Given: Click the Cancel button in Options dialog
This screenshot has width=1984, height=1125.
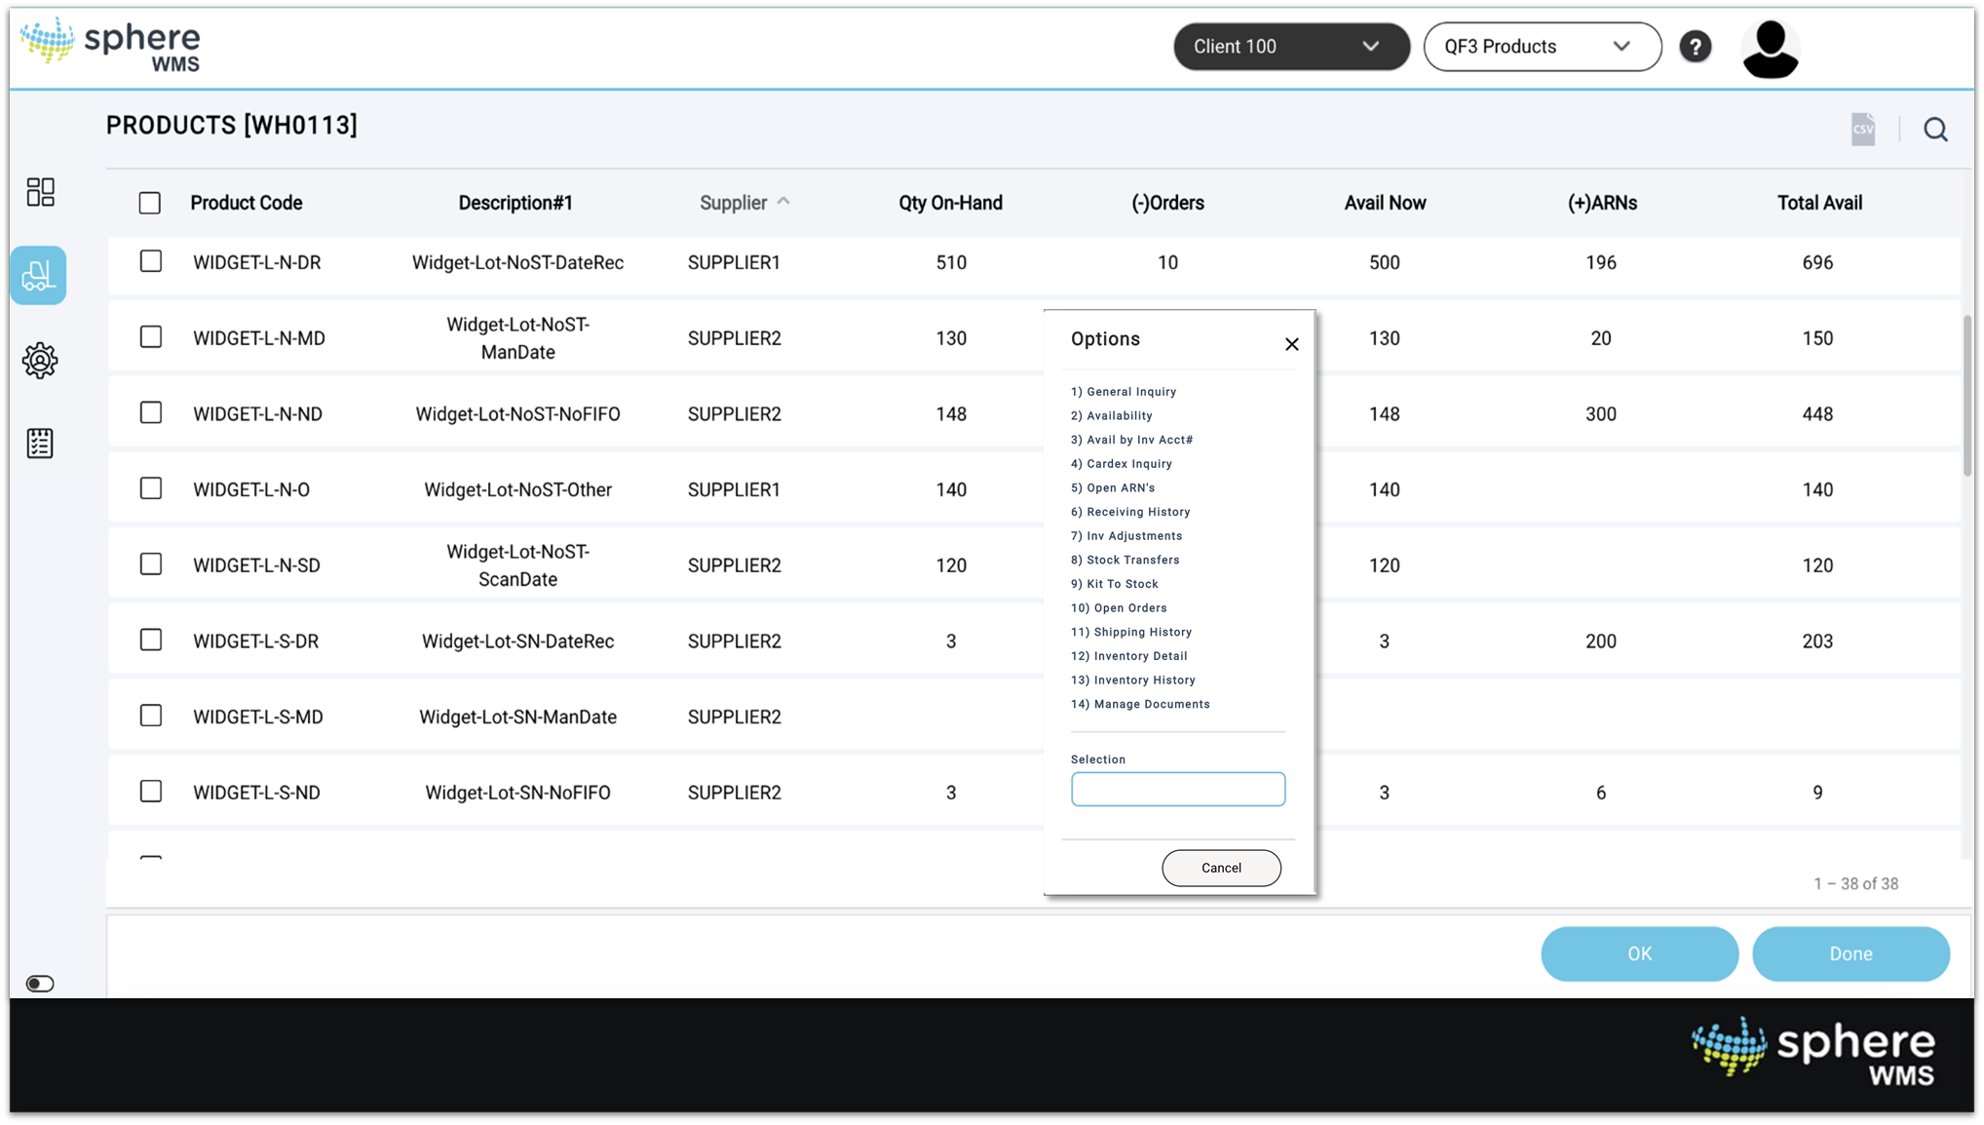Looking at the screenshot, I should coord(1221,867).
